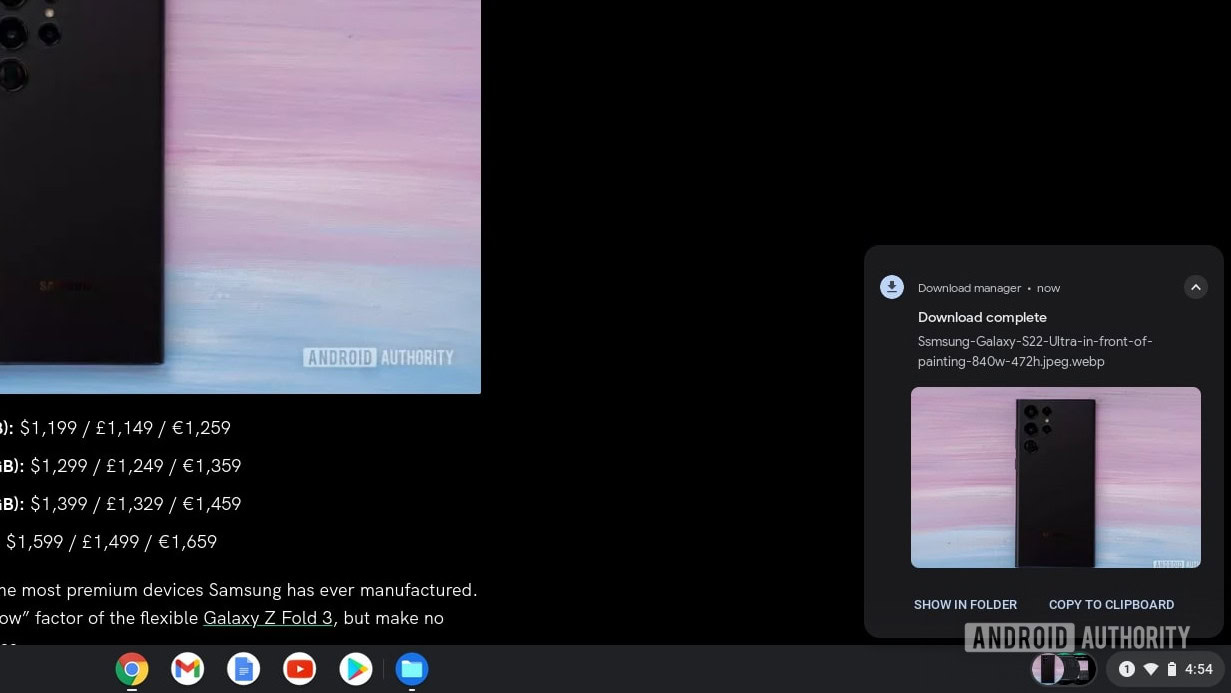Viewport: 1231px width, 693px height.
Task: Click Show in Folder button
Action: [x=965, y=605]
